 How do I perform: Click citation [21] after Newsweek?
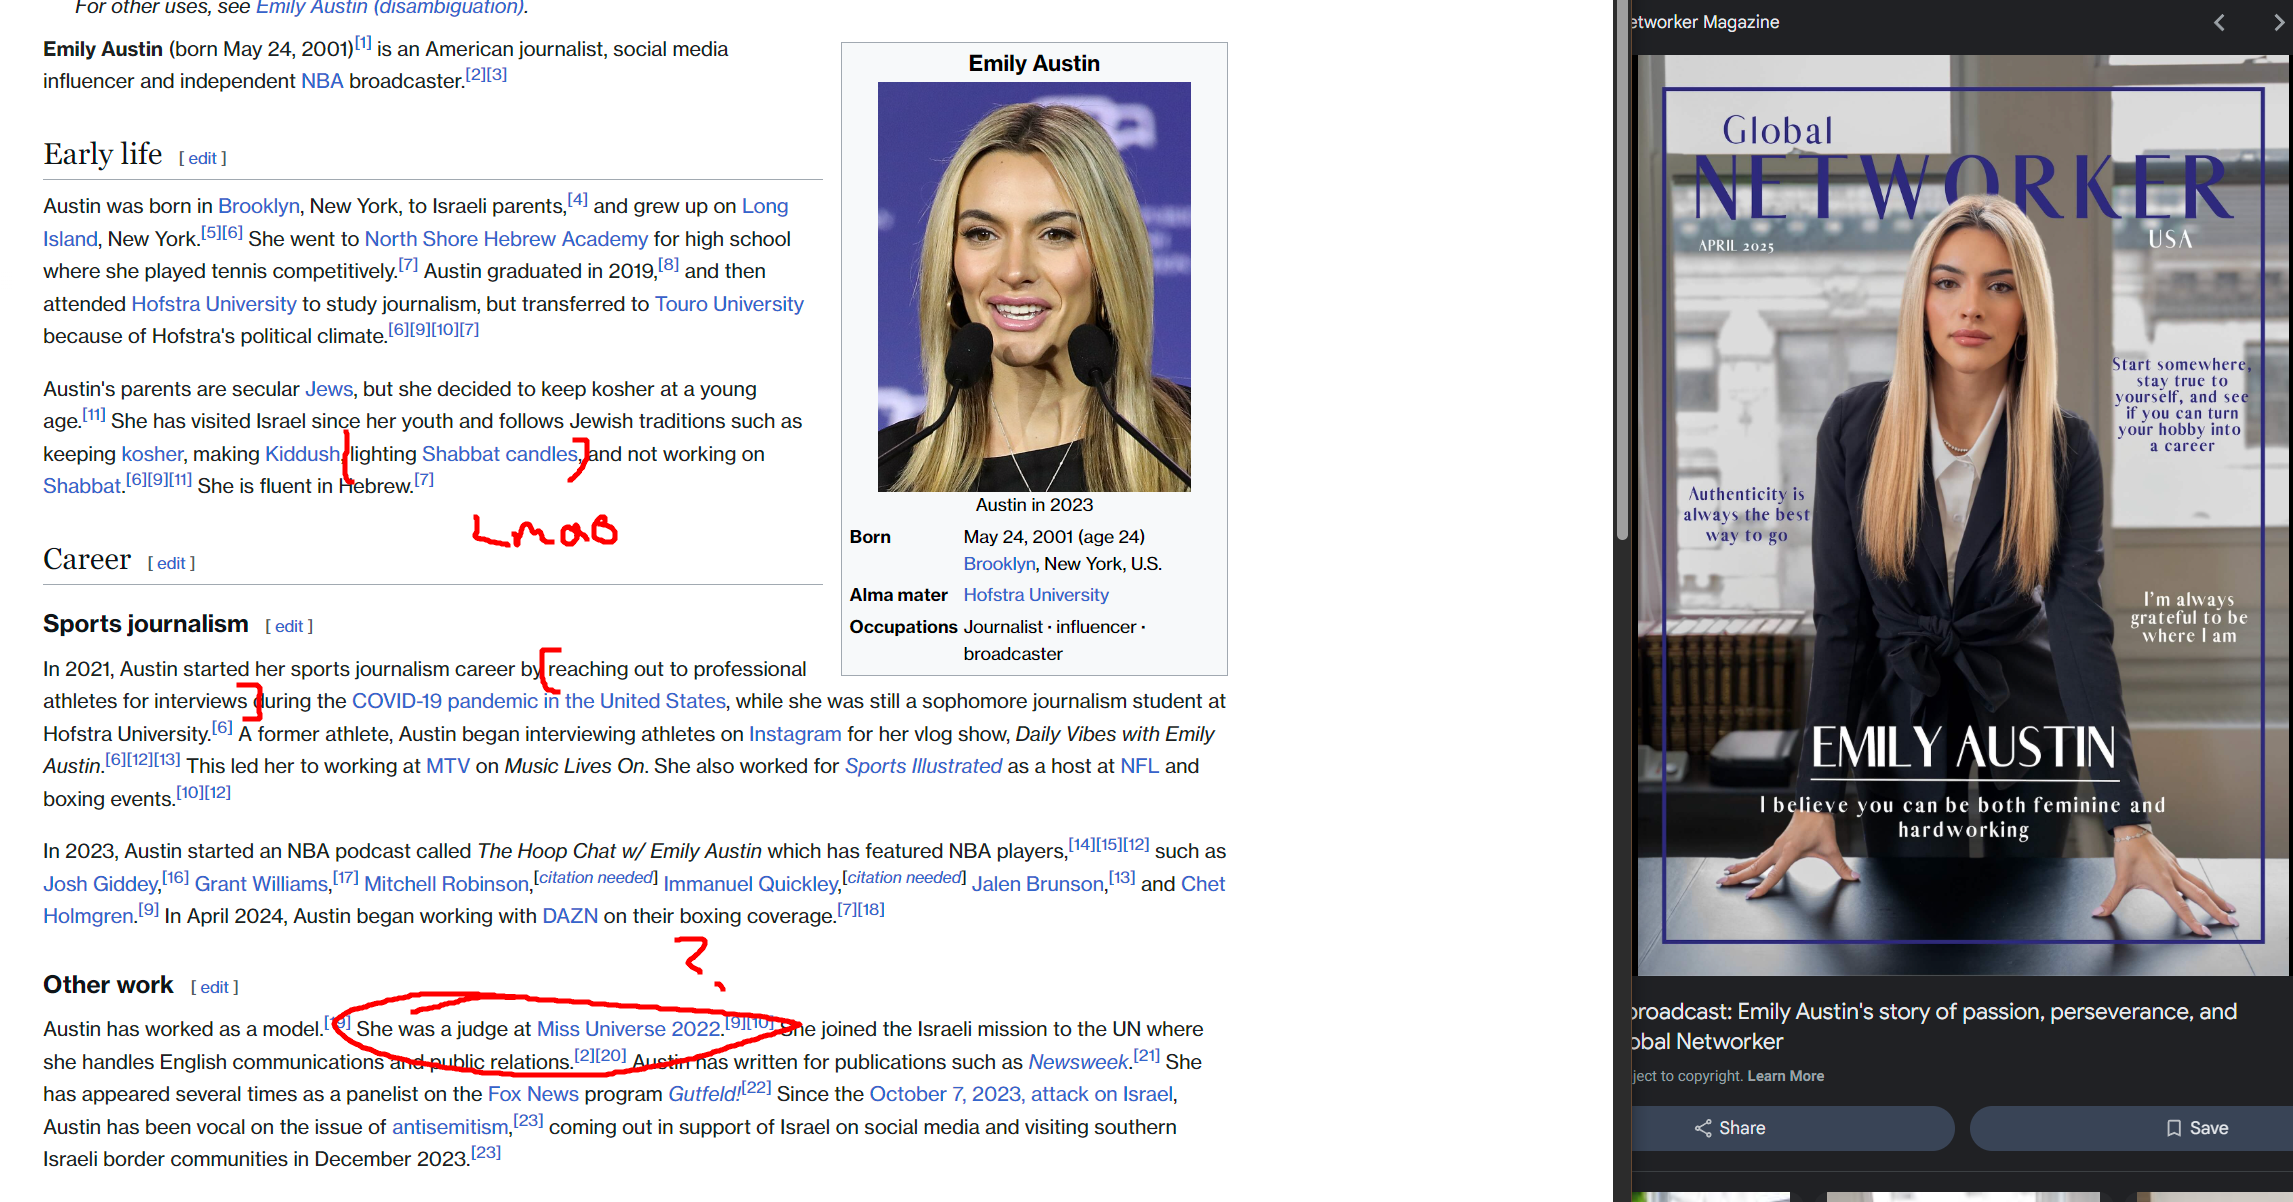[1146, 1055]
